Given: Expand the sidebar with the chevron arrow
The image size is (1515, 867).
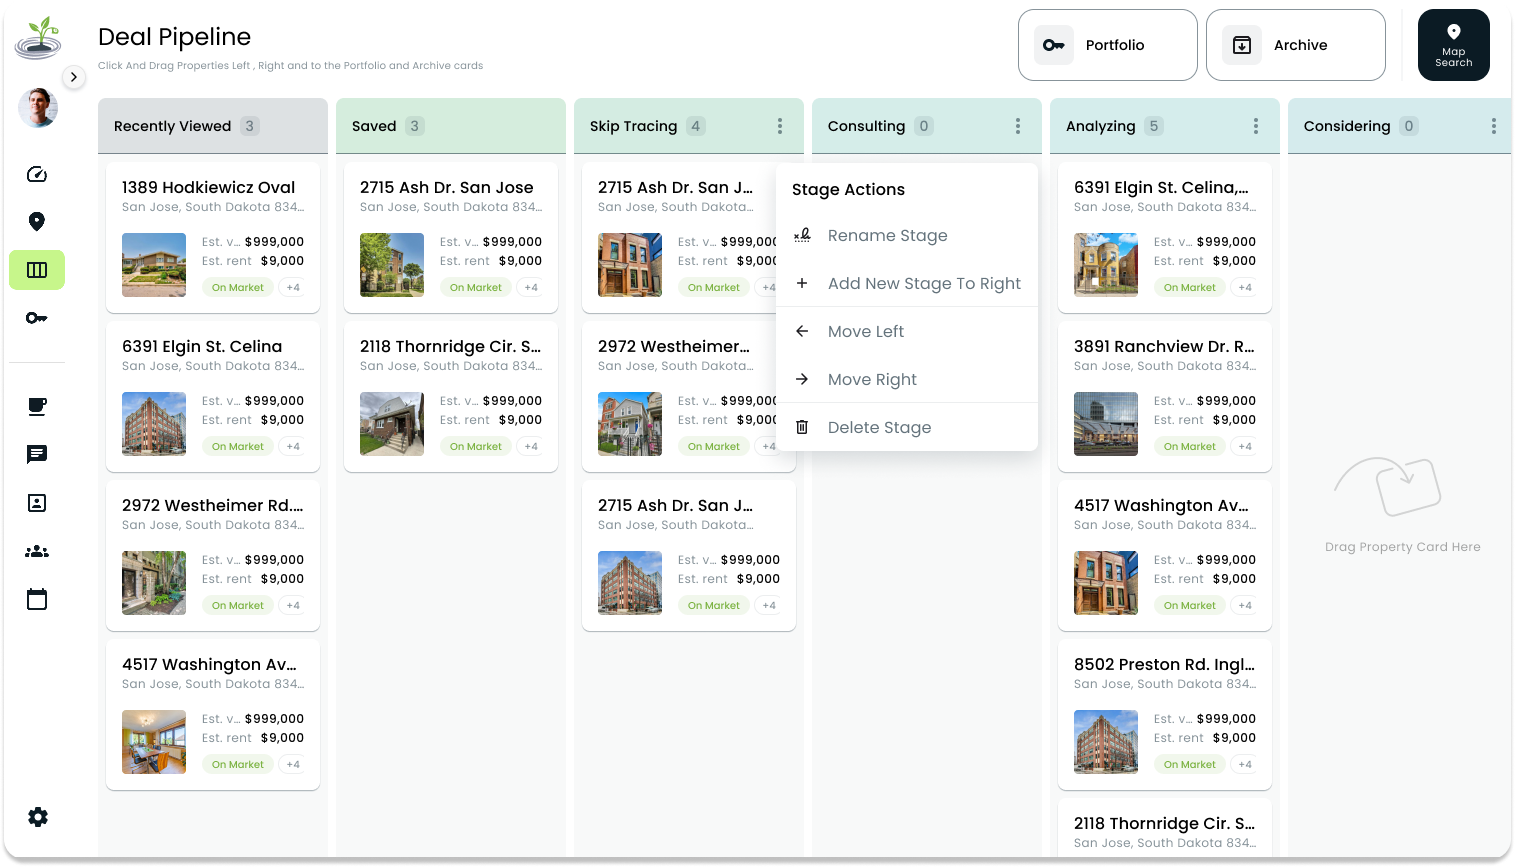Looking at the screenshot, I should 73,77.
